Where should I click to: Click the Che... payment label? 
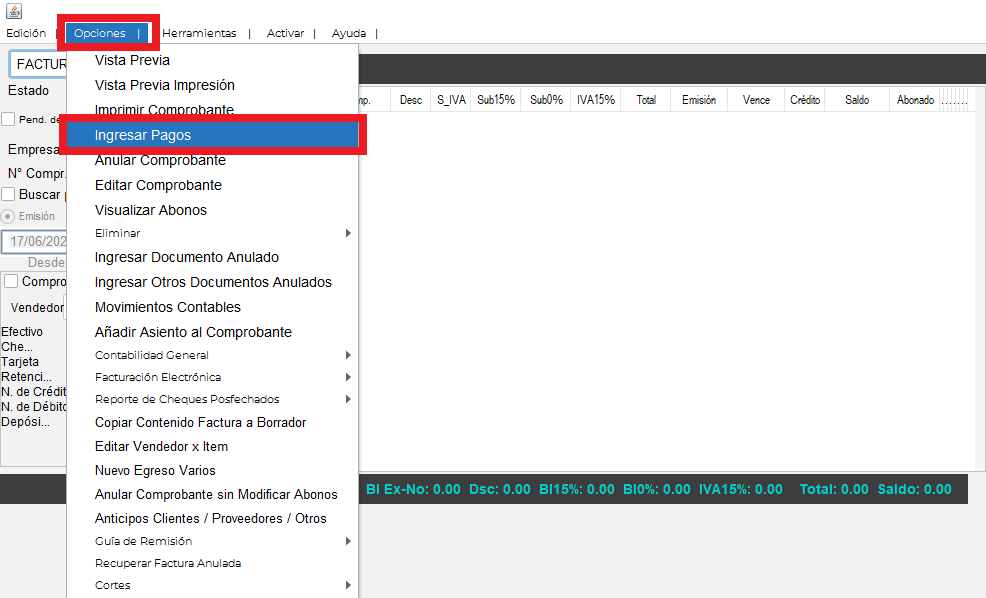pyautogui.click(x=17, y=346)
